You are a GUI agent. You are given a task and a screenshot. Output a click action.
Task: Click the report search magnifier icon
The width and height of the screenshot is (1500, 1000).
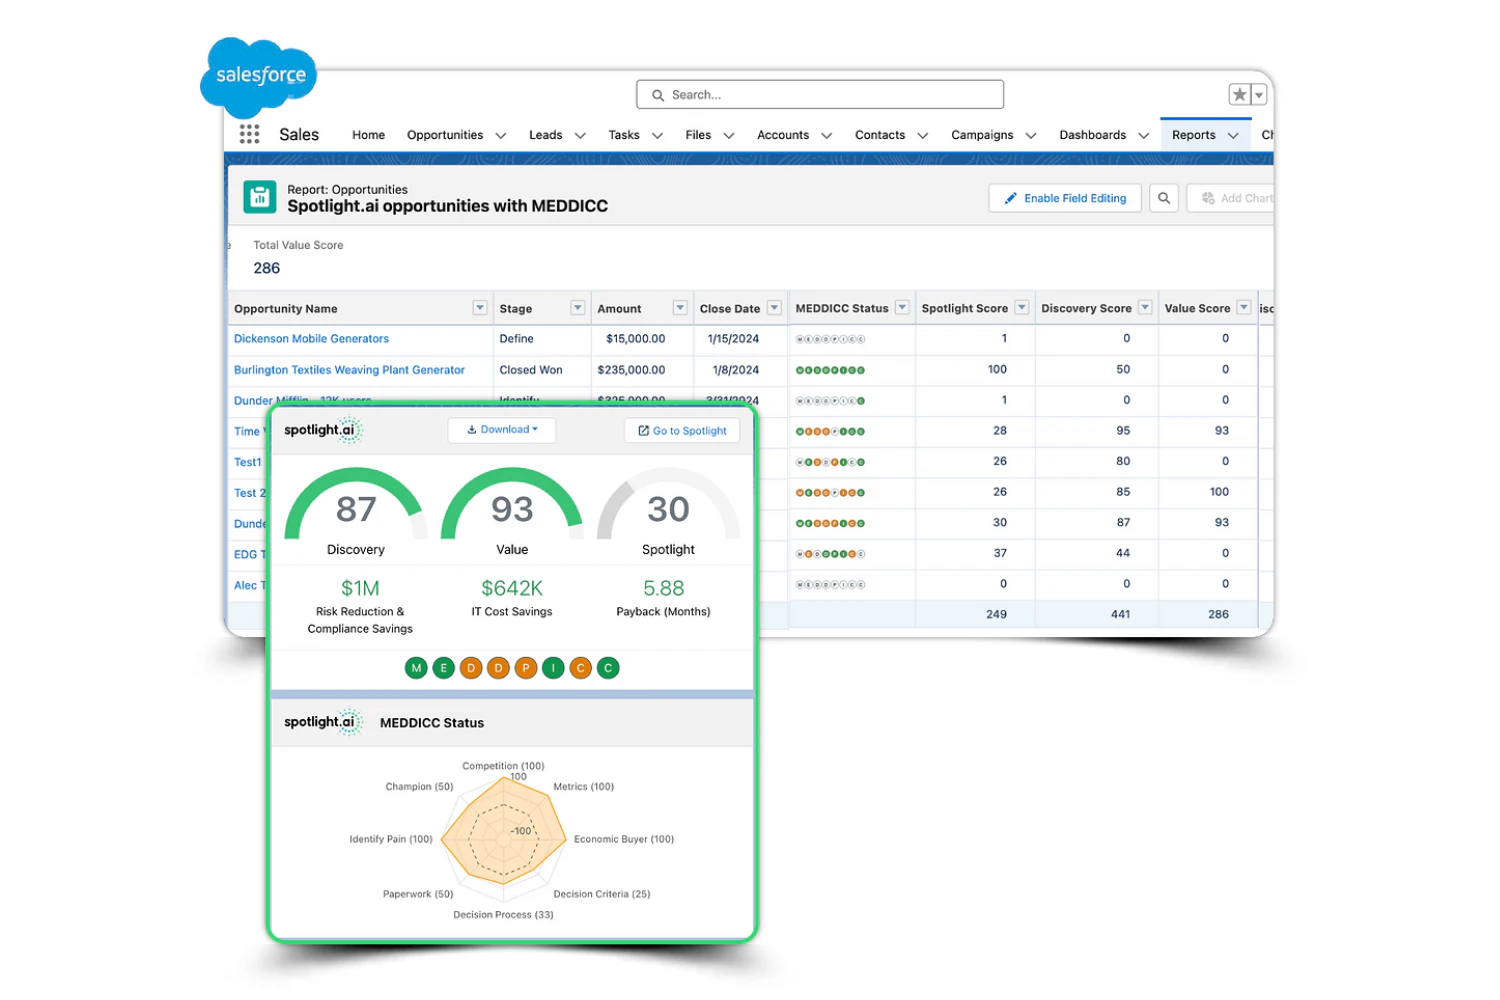point(1163,198)
